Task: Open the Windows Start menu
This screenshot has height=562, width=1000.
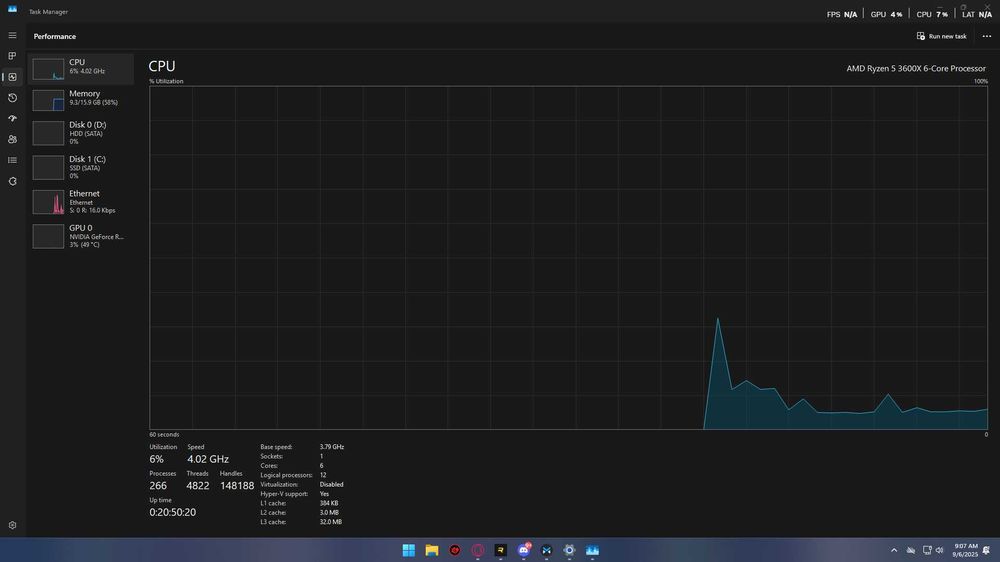Action: (409, 550)
